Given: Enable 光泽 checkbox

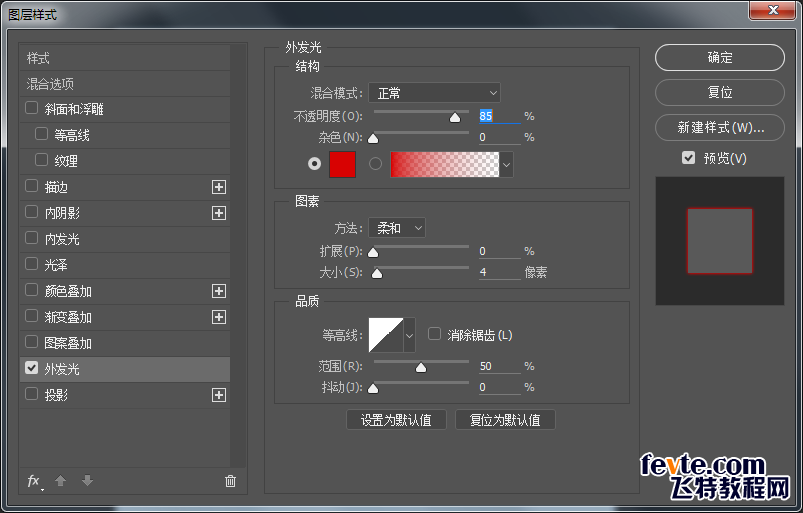Looking at the screenshot, I should coord(32,264).
